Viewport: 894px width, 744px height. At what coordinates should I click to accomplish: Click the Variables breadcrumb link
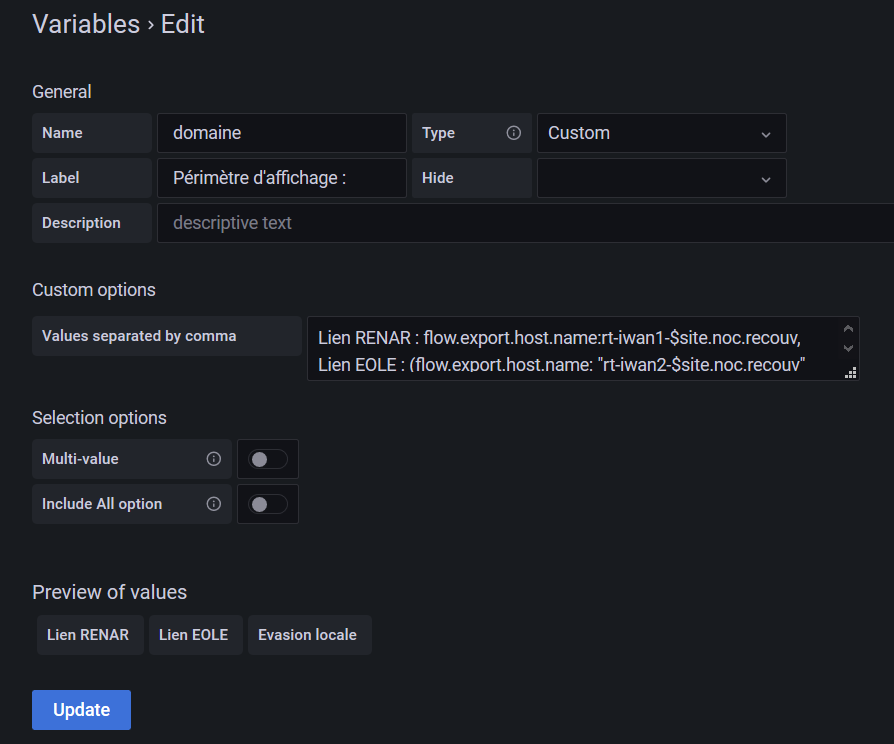[86, 24]
